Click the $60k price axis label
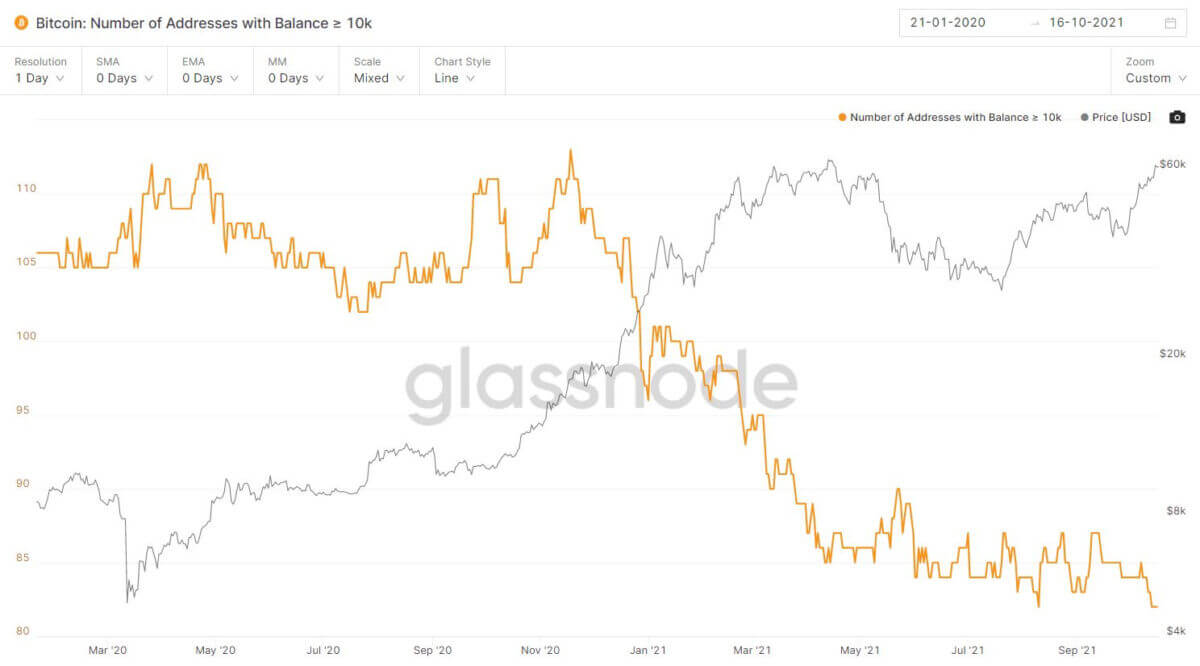 1172,164
